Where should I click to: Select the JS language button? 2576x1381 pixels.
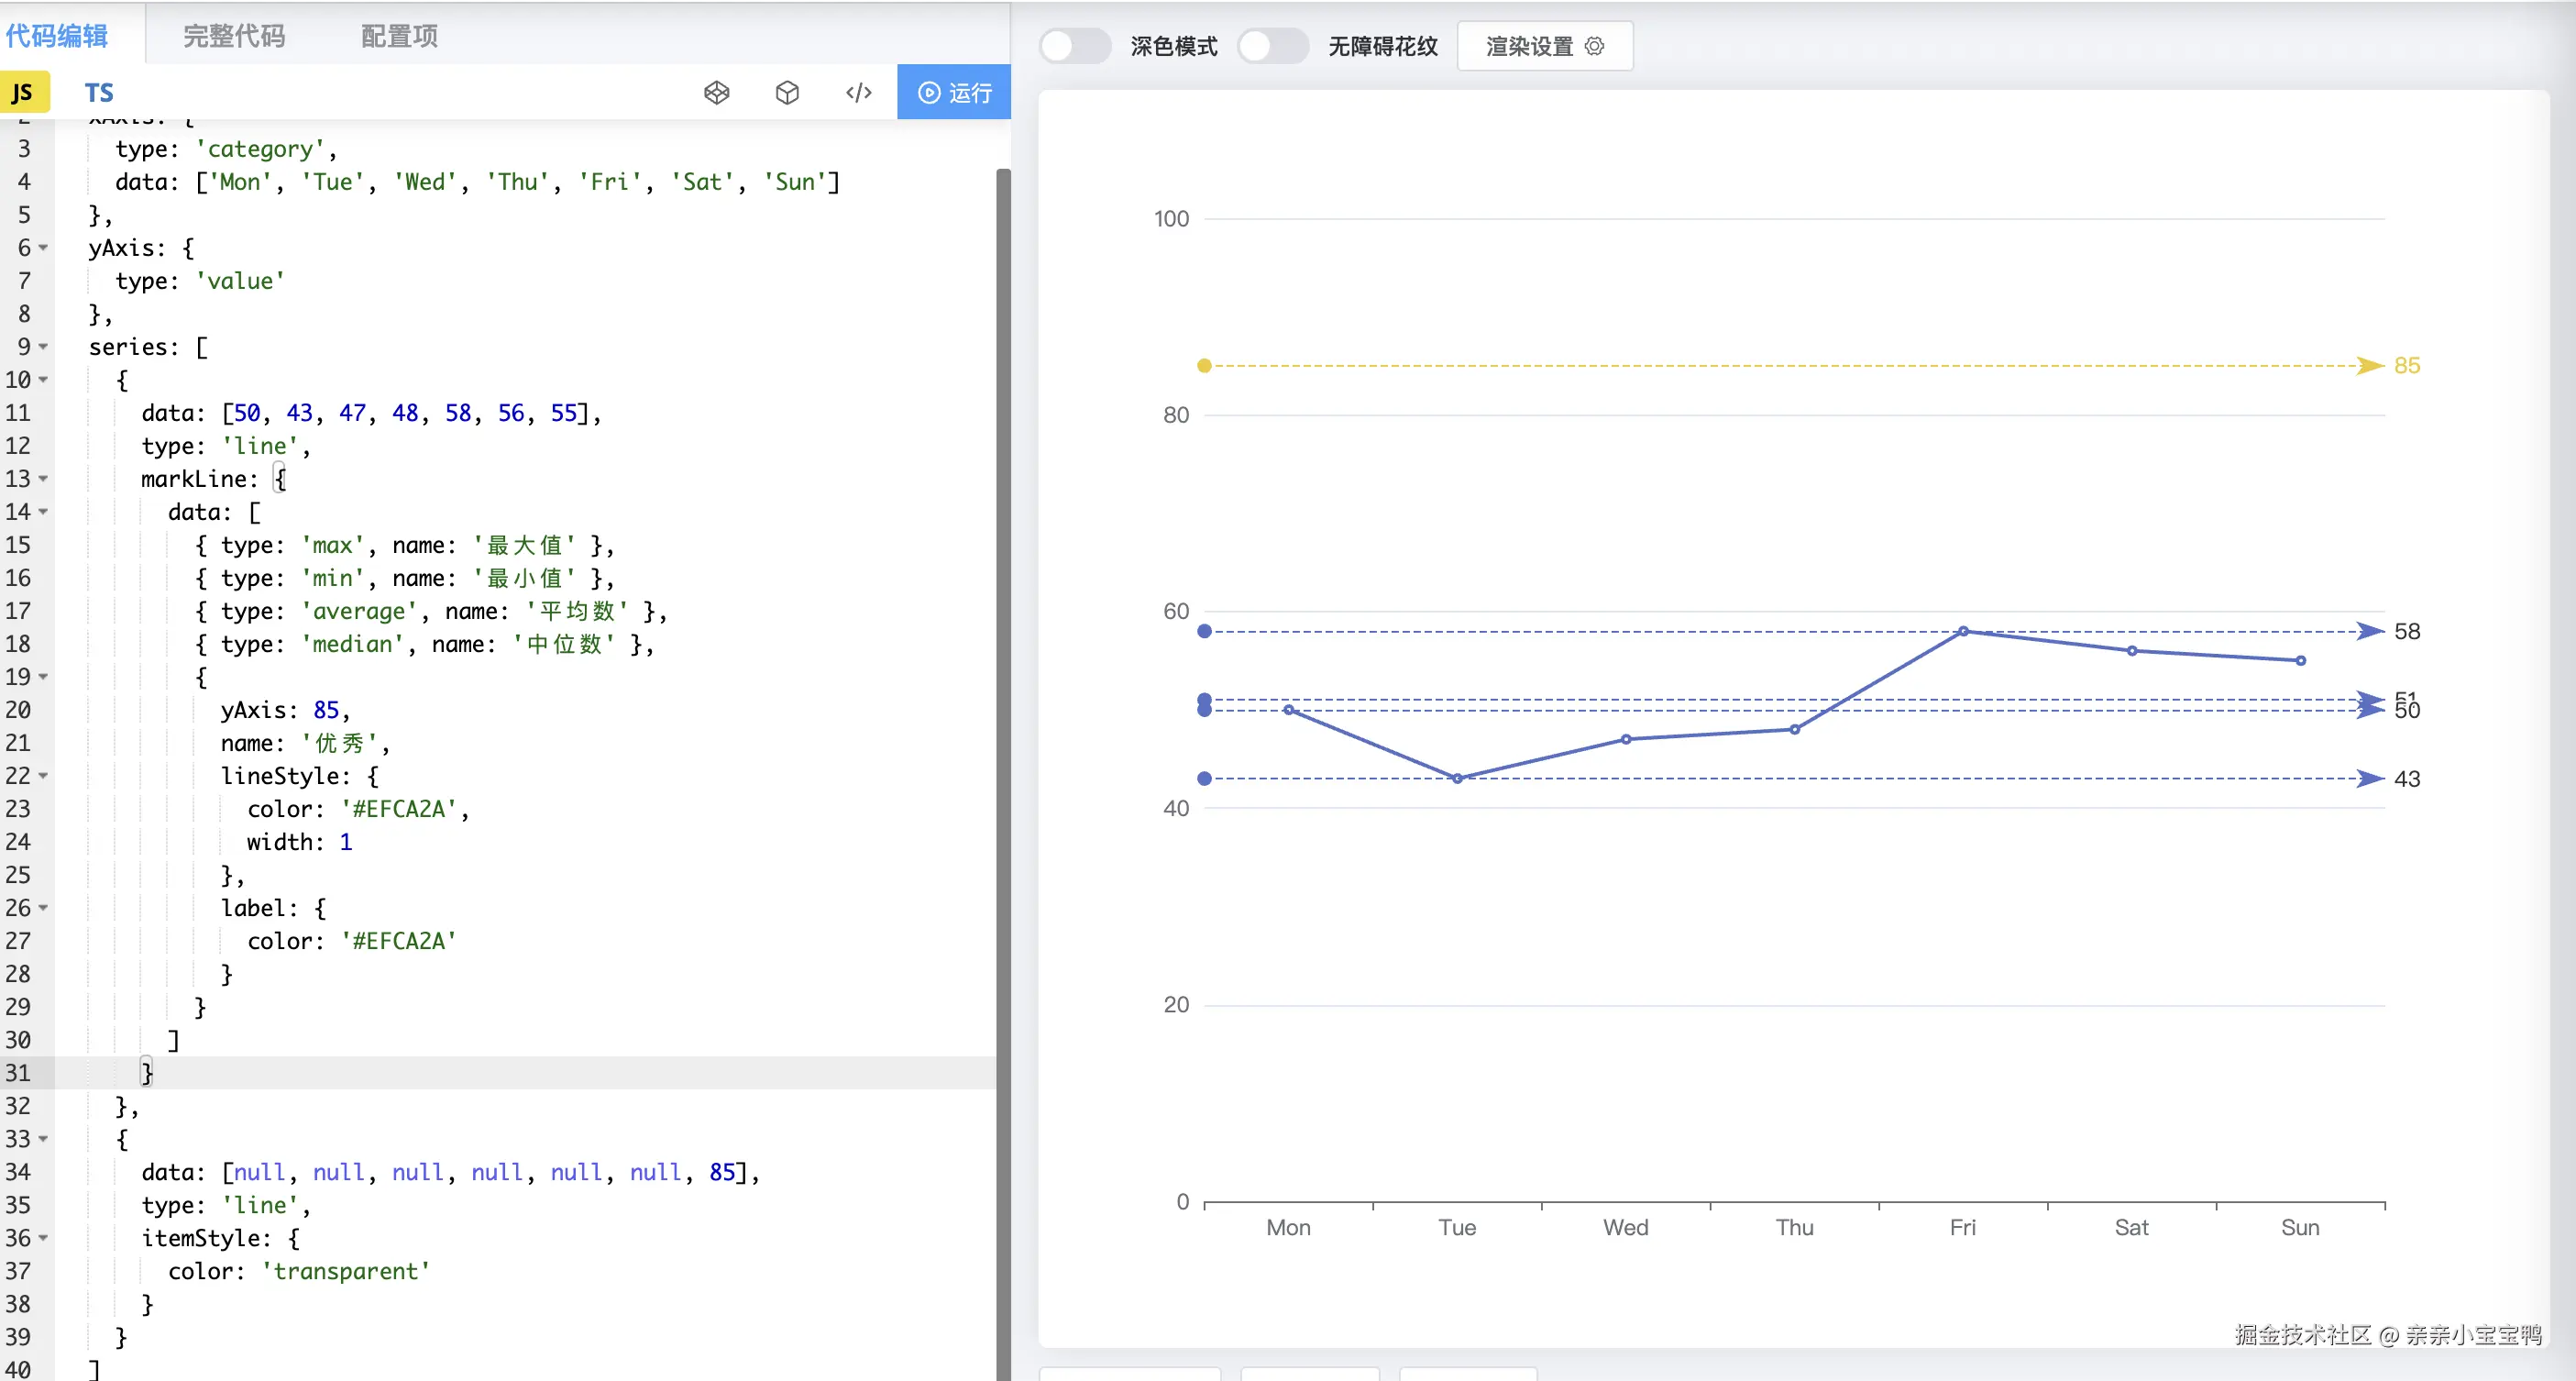22,93
